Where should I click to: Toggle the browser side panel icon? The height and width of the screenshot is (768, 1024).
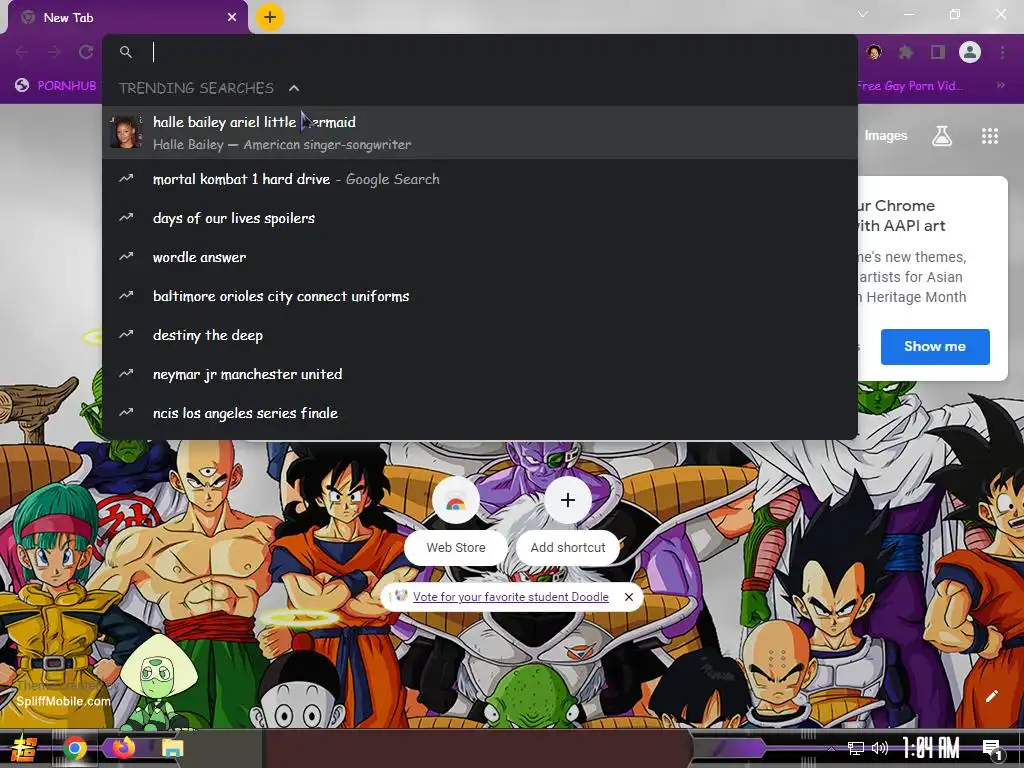(938, 52)
